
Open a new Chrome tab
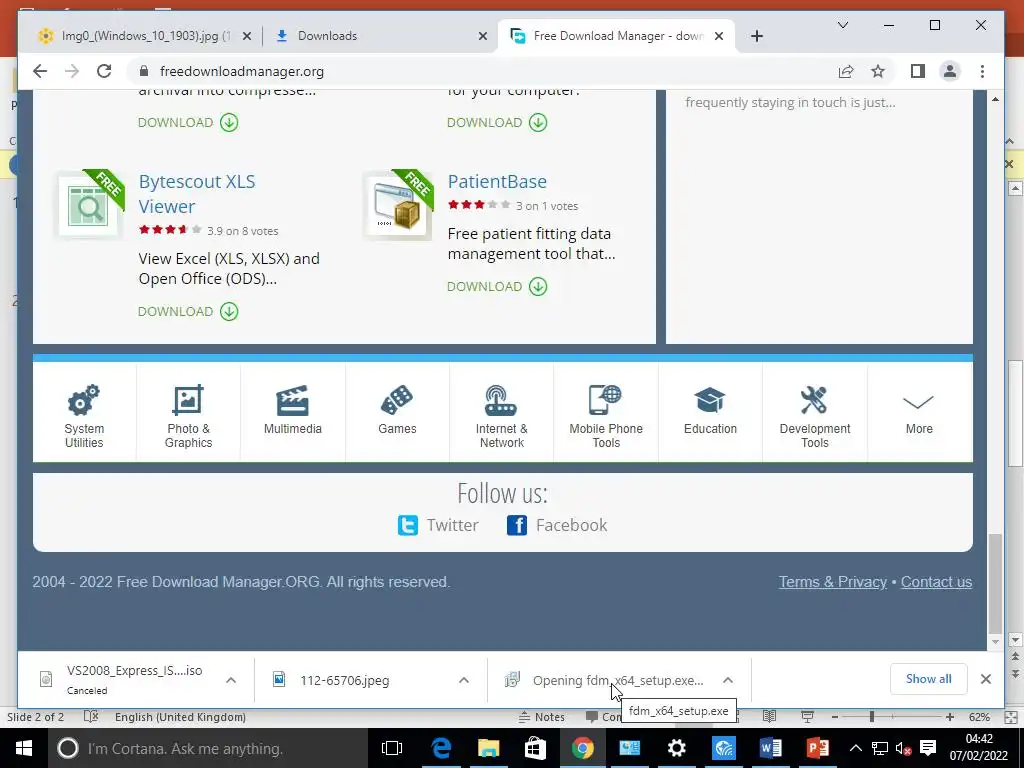756,36
